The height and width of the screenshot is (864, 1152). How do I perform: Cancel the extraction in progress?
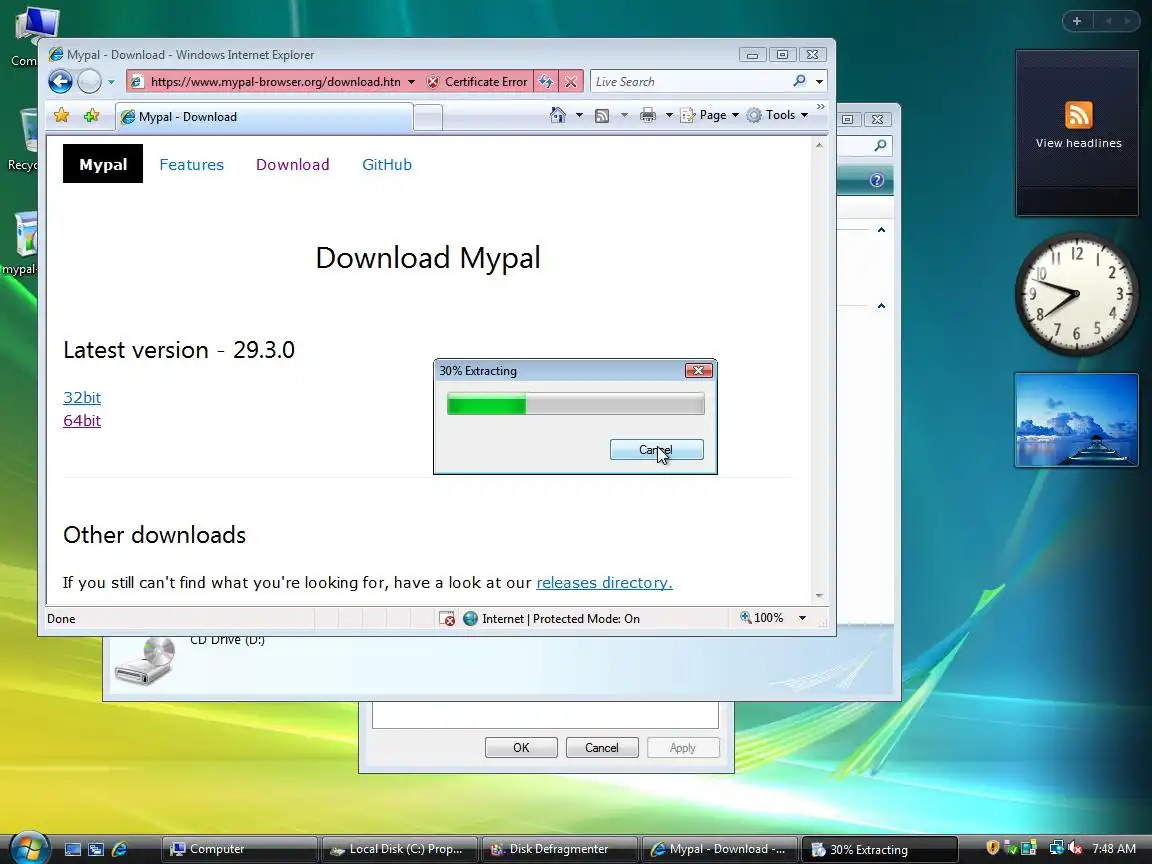[657, 450]
